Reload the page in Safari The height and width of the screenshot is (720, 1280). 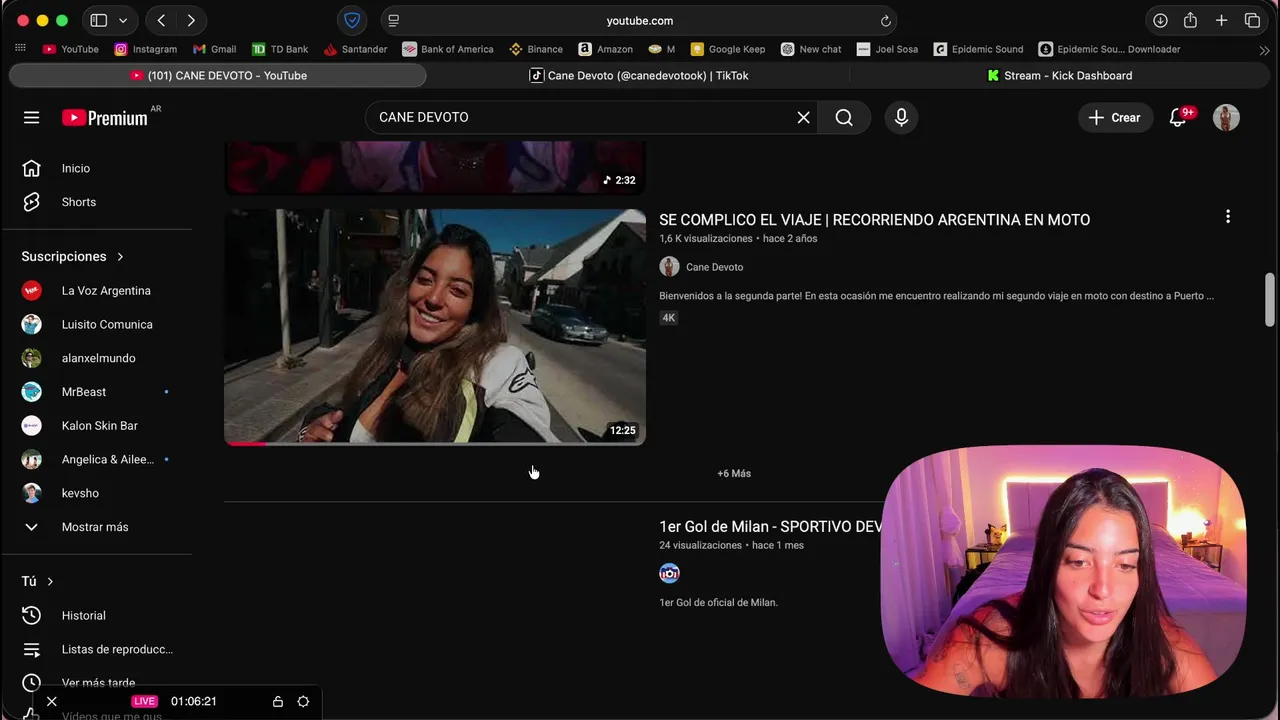tap(885, 20)
